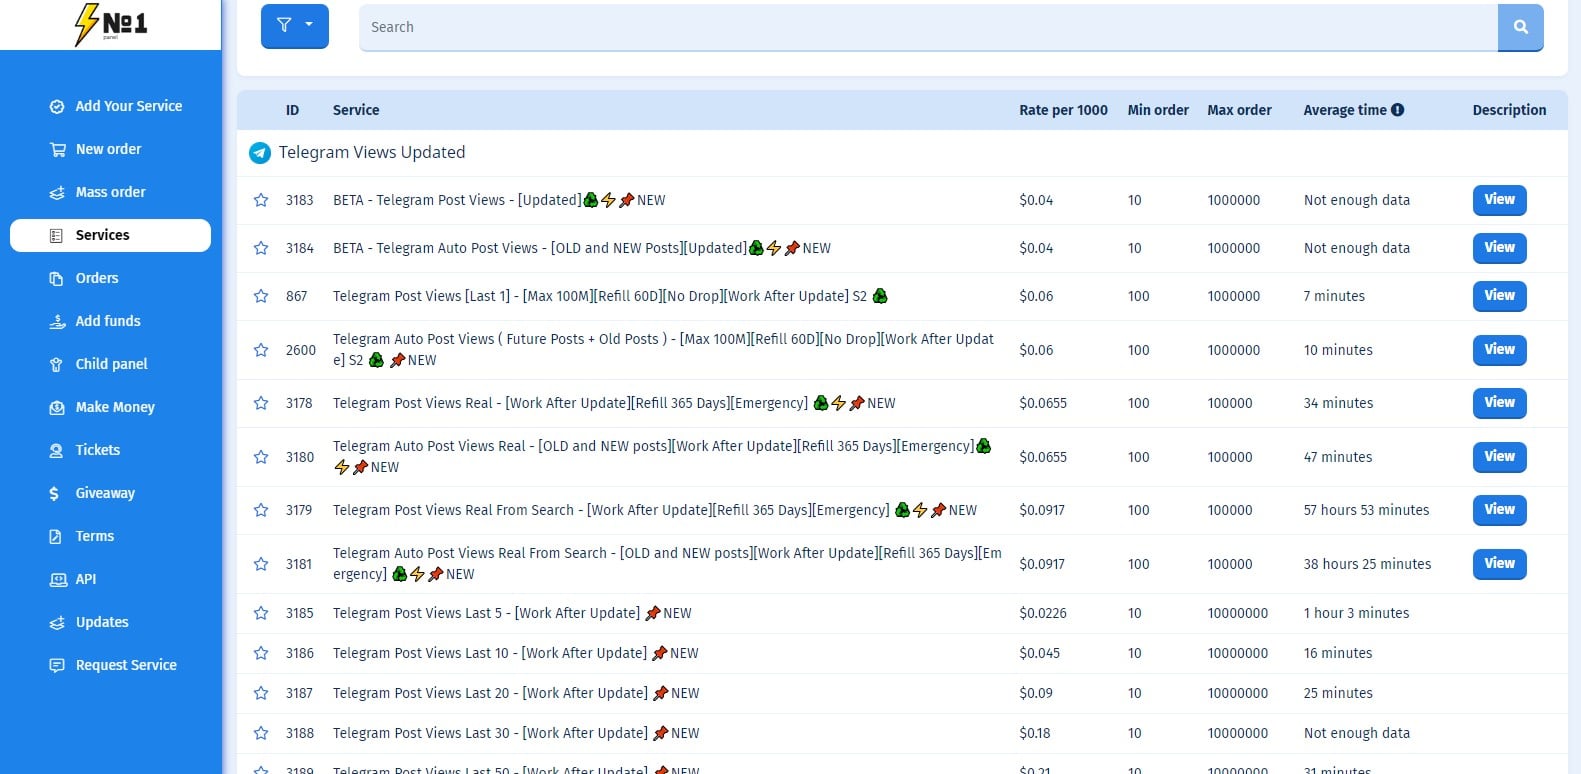Screen dimensions: 1581x774
Task: Select the Request Service sidebar item
Action: [x=126, y=665]
